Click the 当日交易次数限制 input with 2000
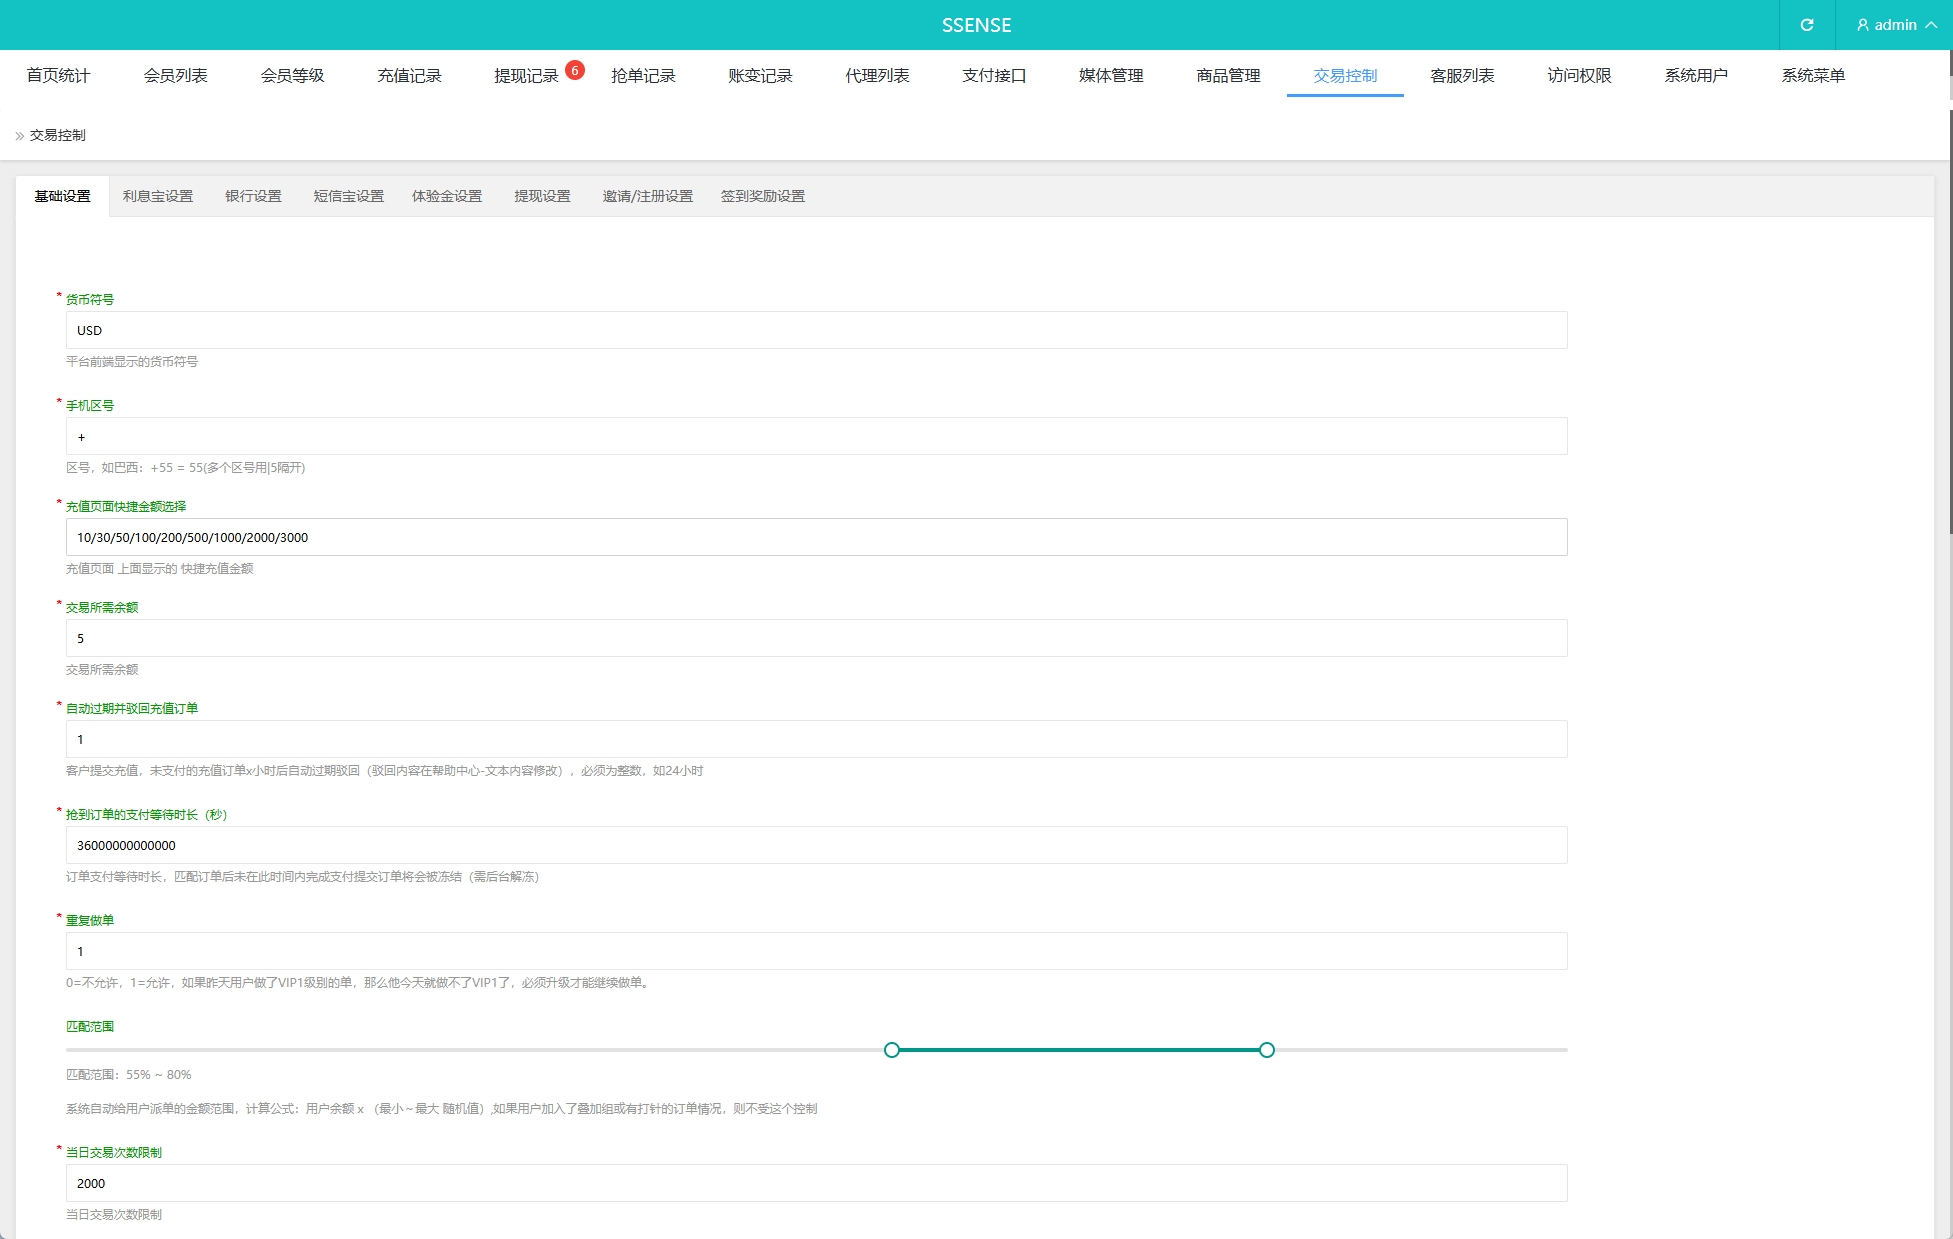The width and height of the screenshot is (1953, 1239). pyautogui.click(x=816, y=1183)
